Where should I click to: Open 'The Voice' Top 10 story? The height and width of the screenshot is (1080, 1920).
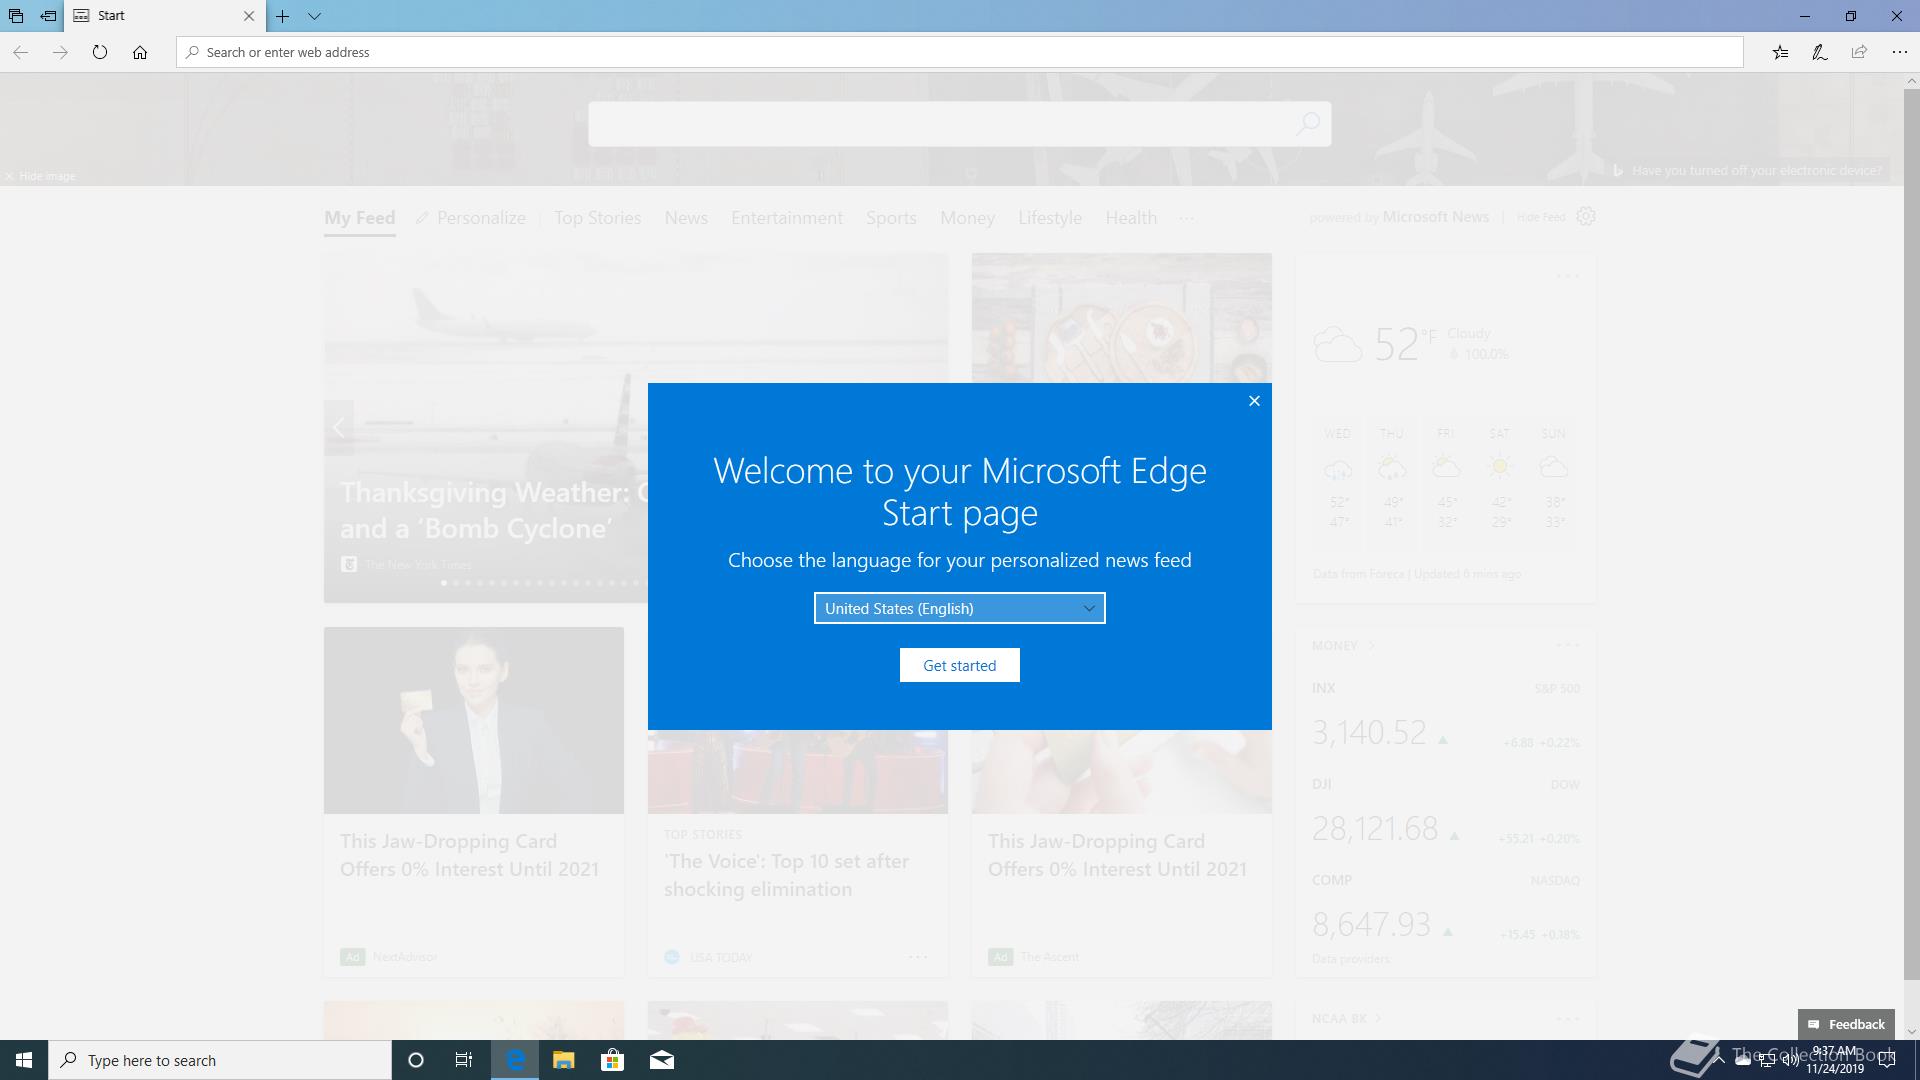pyautogui.click(x=786, y=875)
